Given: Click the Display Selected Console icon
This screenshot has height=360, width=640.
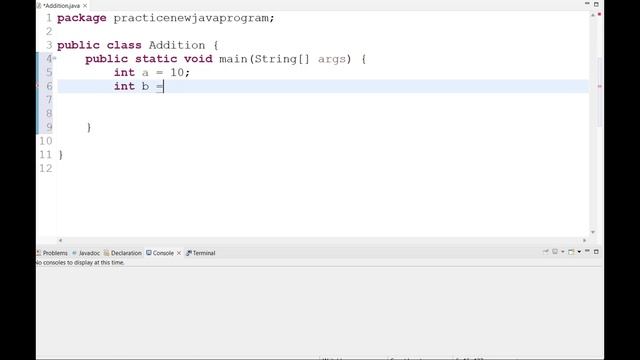Looking at the screenshot, I should (x=555, y=252).
